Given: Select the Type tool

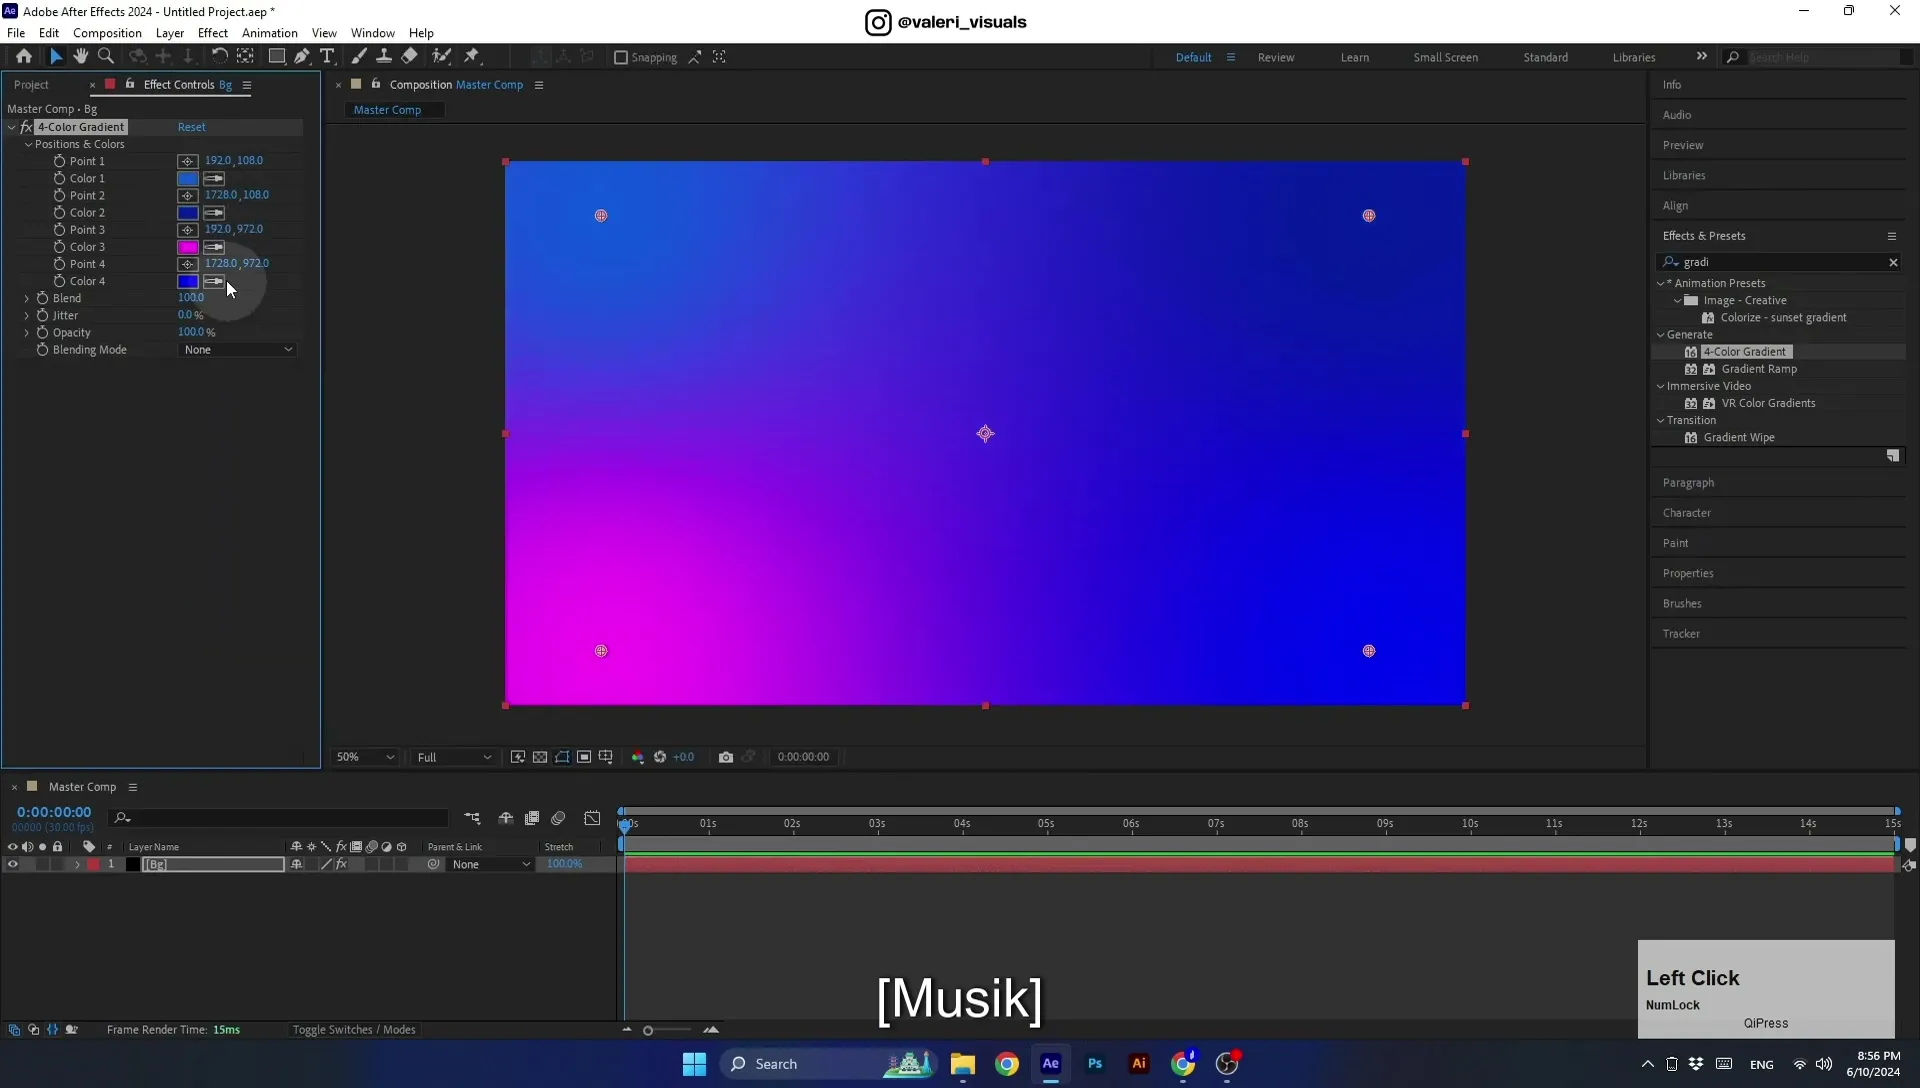Looking at the screenshot, I should point(327,57).
